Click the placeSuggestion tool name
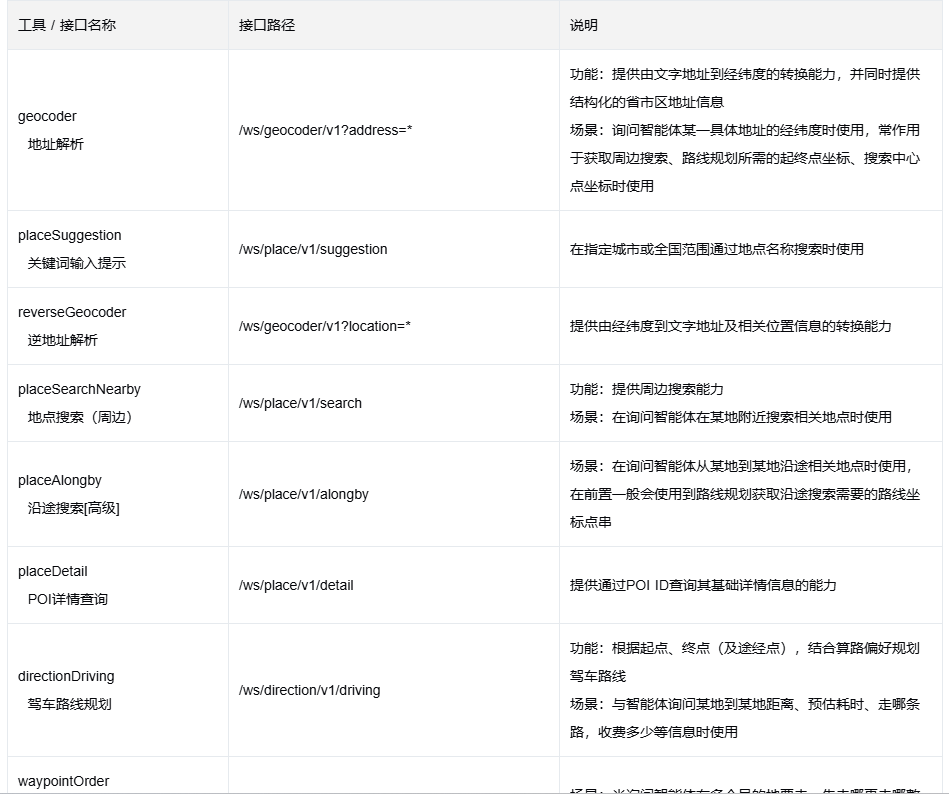 [x=70, y=235]
